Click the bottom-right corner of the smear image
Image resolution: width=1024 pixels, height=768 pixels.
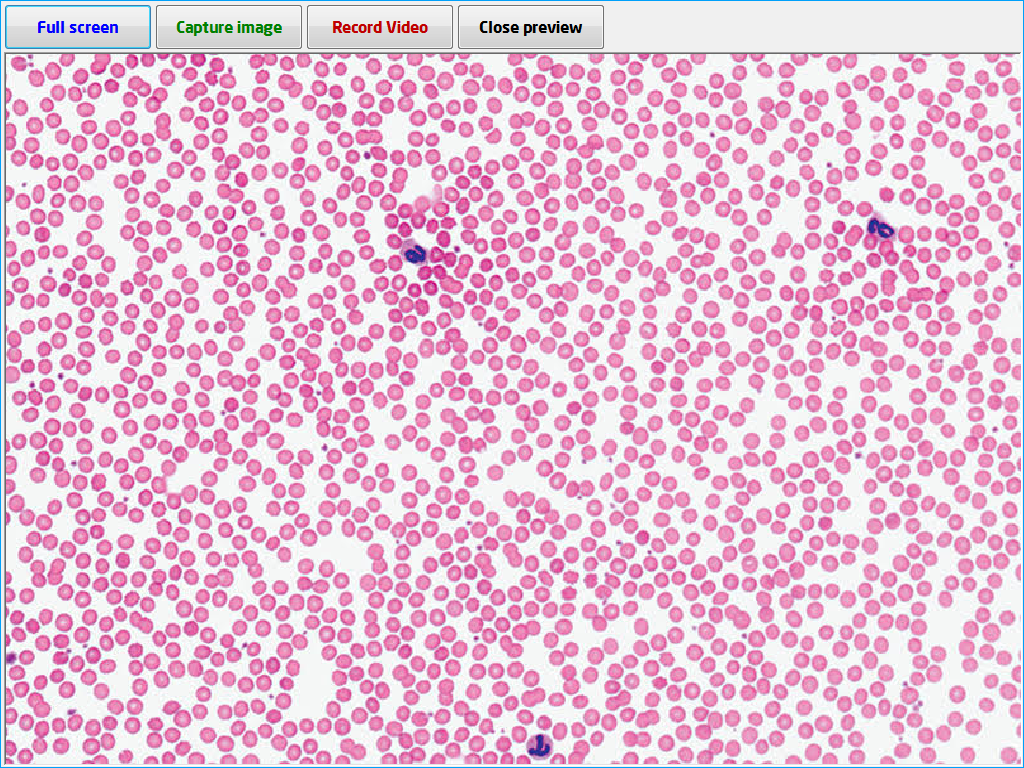click(1020, 763)
